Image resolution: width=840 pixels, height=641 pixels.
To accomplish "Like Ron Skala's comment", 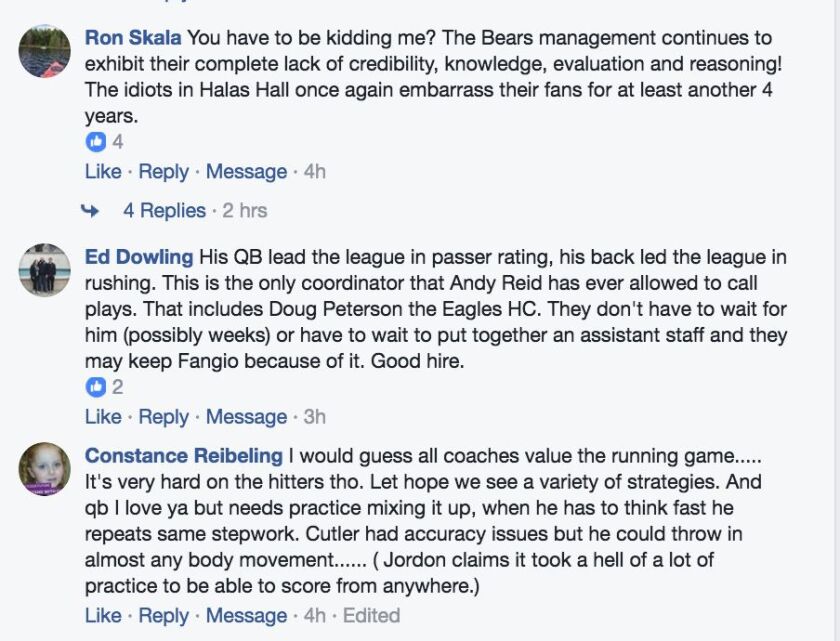I will coord(103,172).
